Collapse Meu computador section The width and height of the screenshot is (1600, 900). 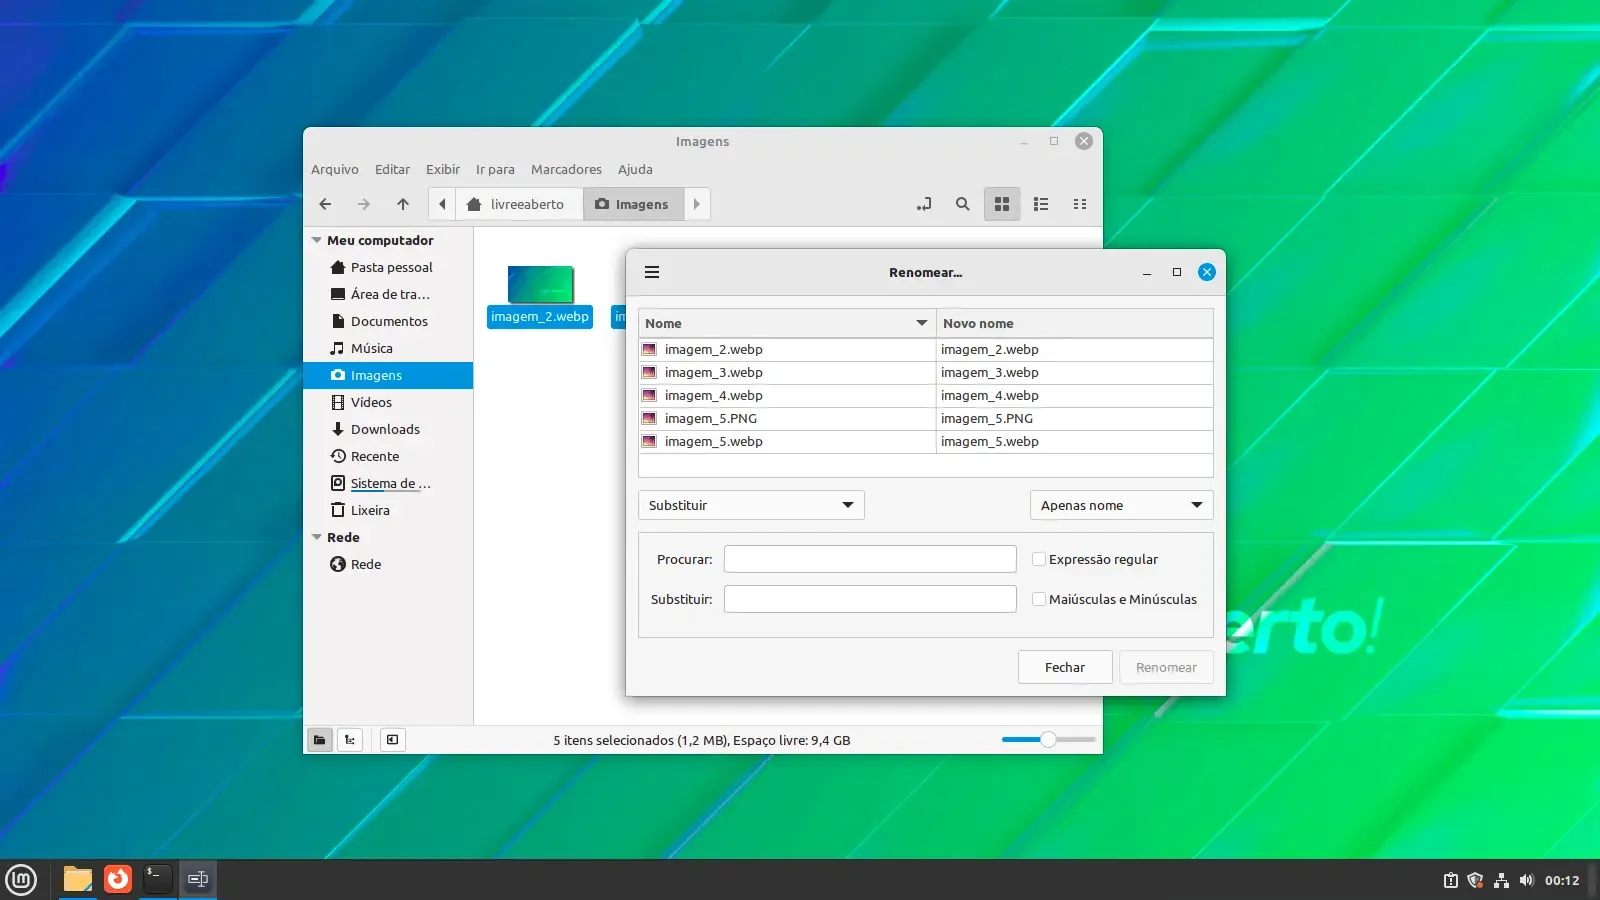click(x=317, y=240)
